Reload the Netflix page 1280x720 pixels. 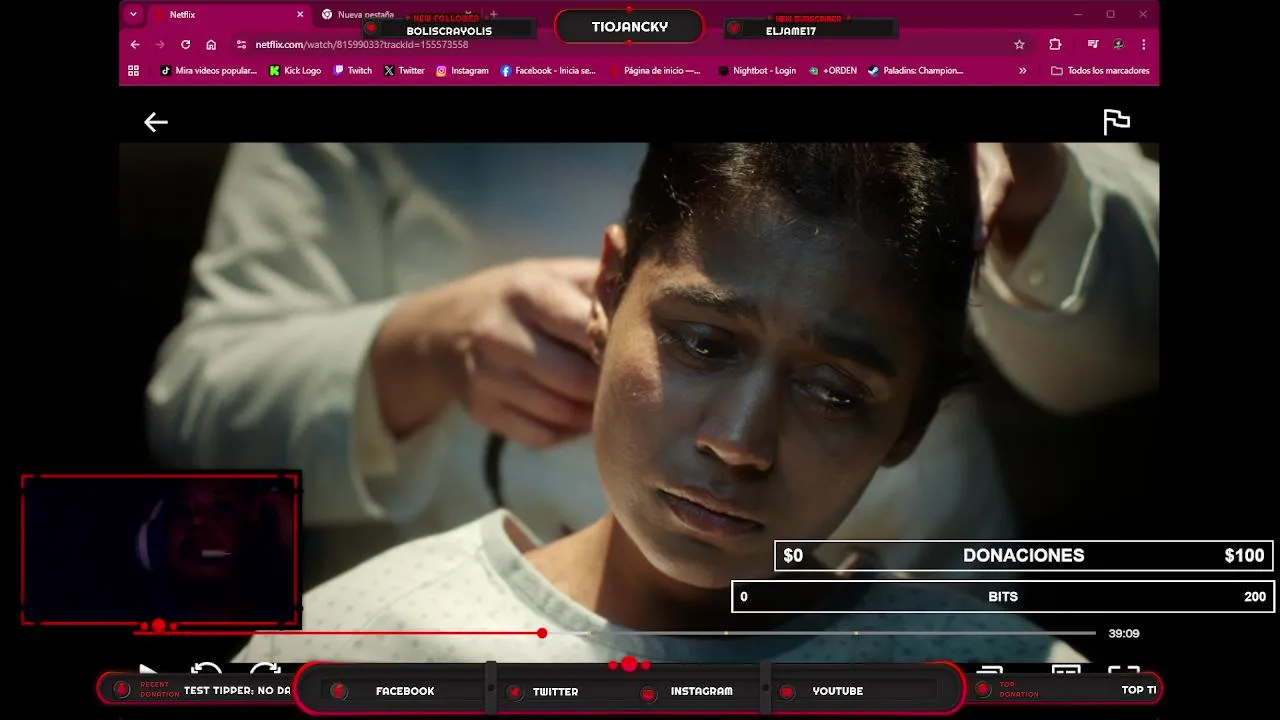tap(185, 45)
